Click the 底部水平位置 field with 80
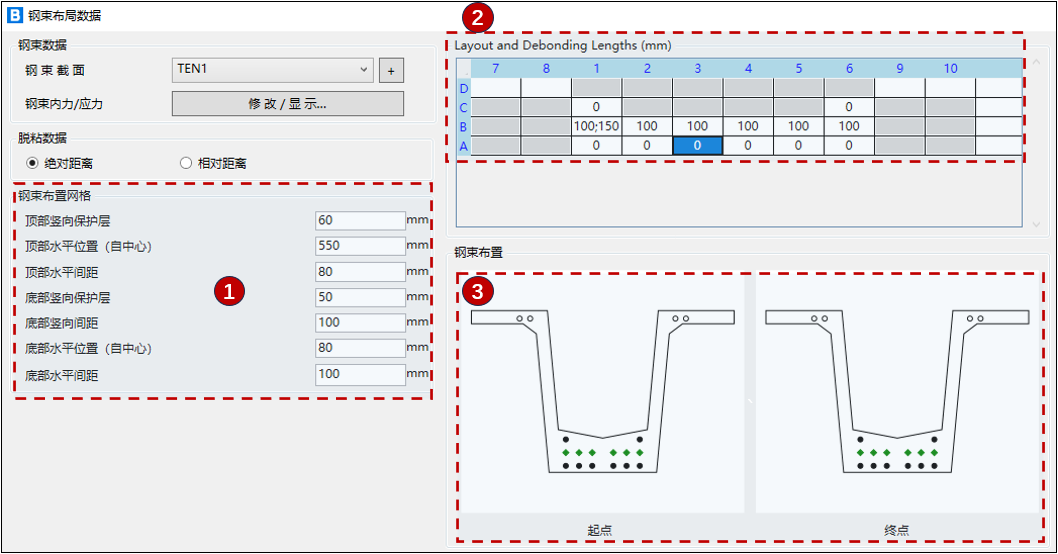 pos(359,348)
